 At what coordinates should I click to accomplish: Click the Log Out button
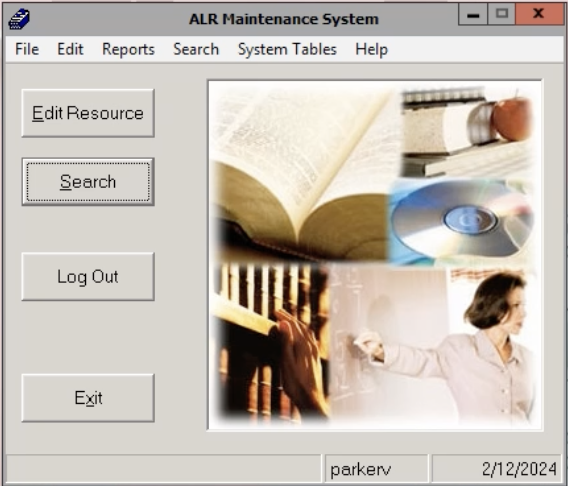(x=88, y=277)
